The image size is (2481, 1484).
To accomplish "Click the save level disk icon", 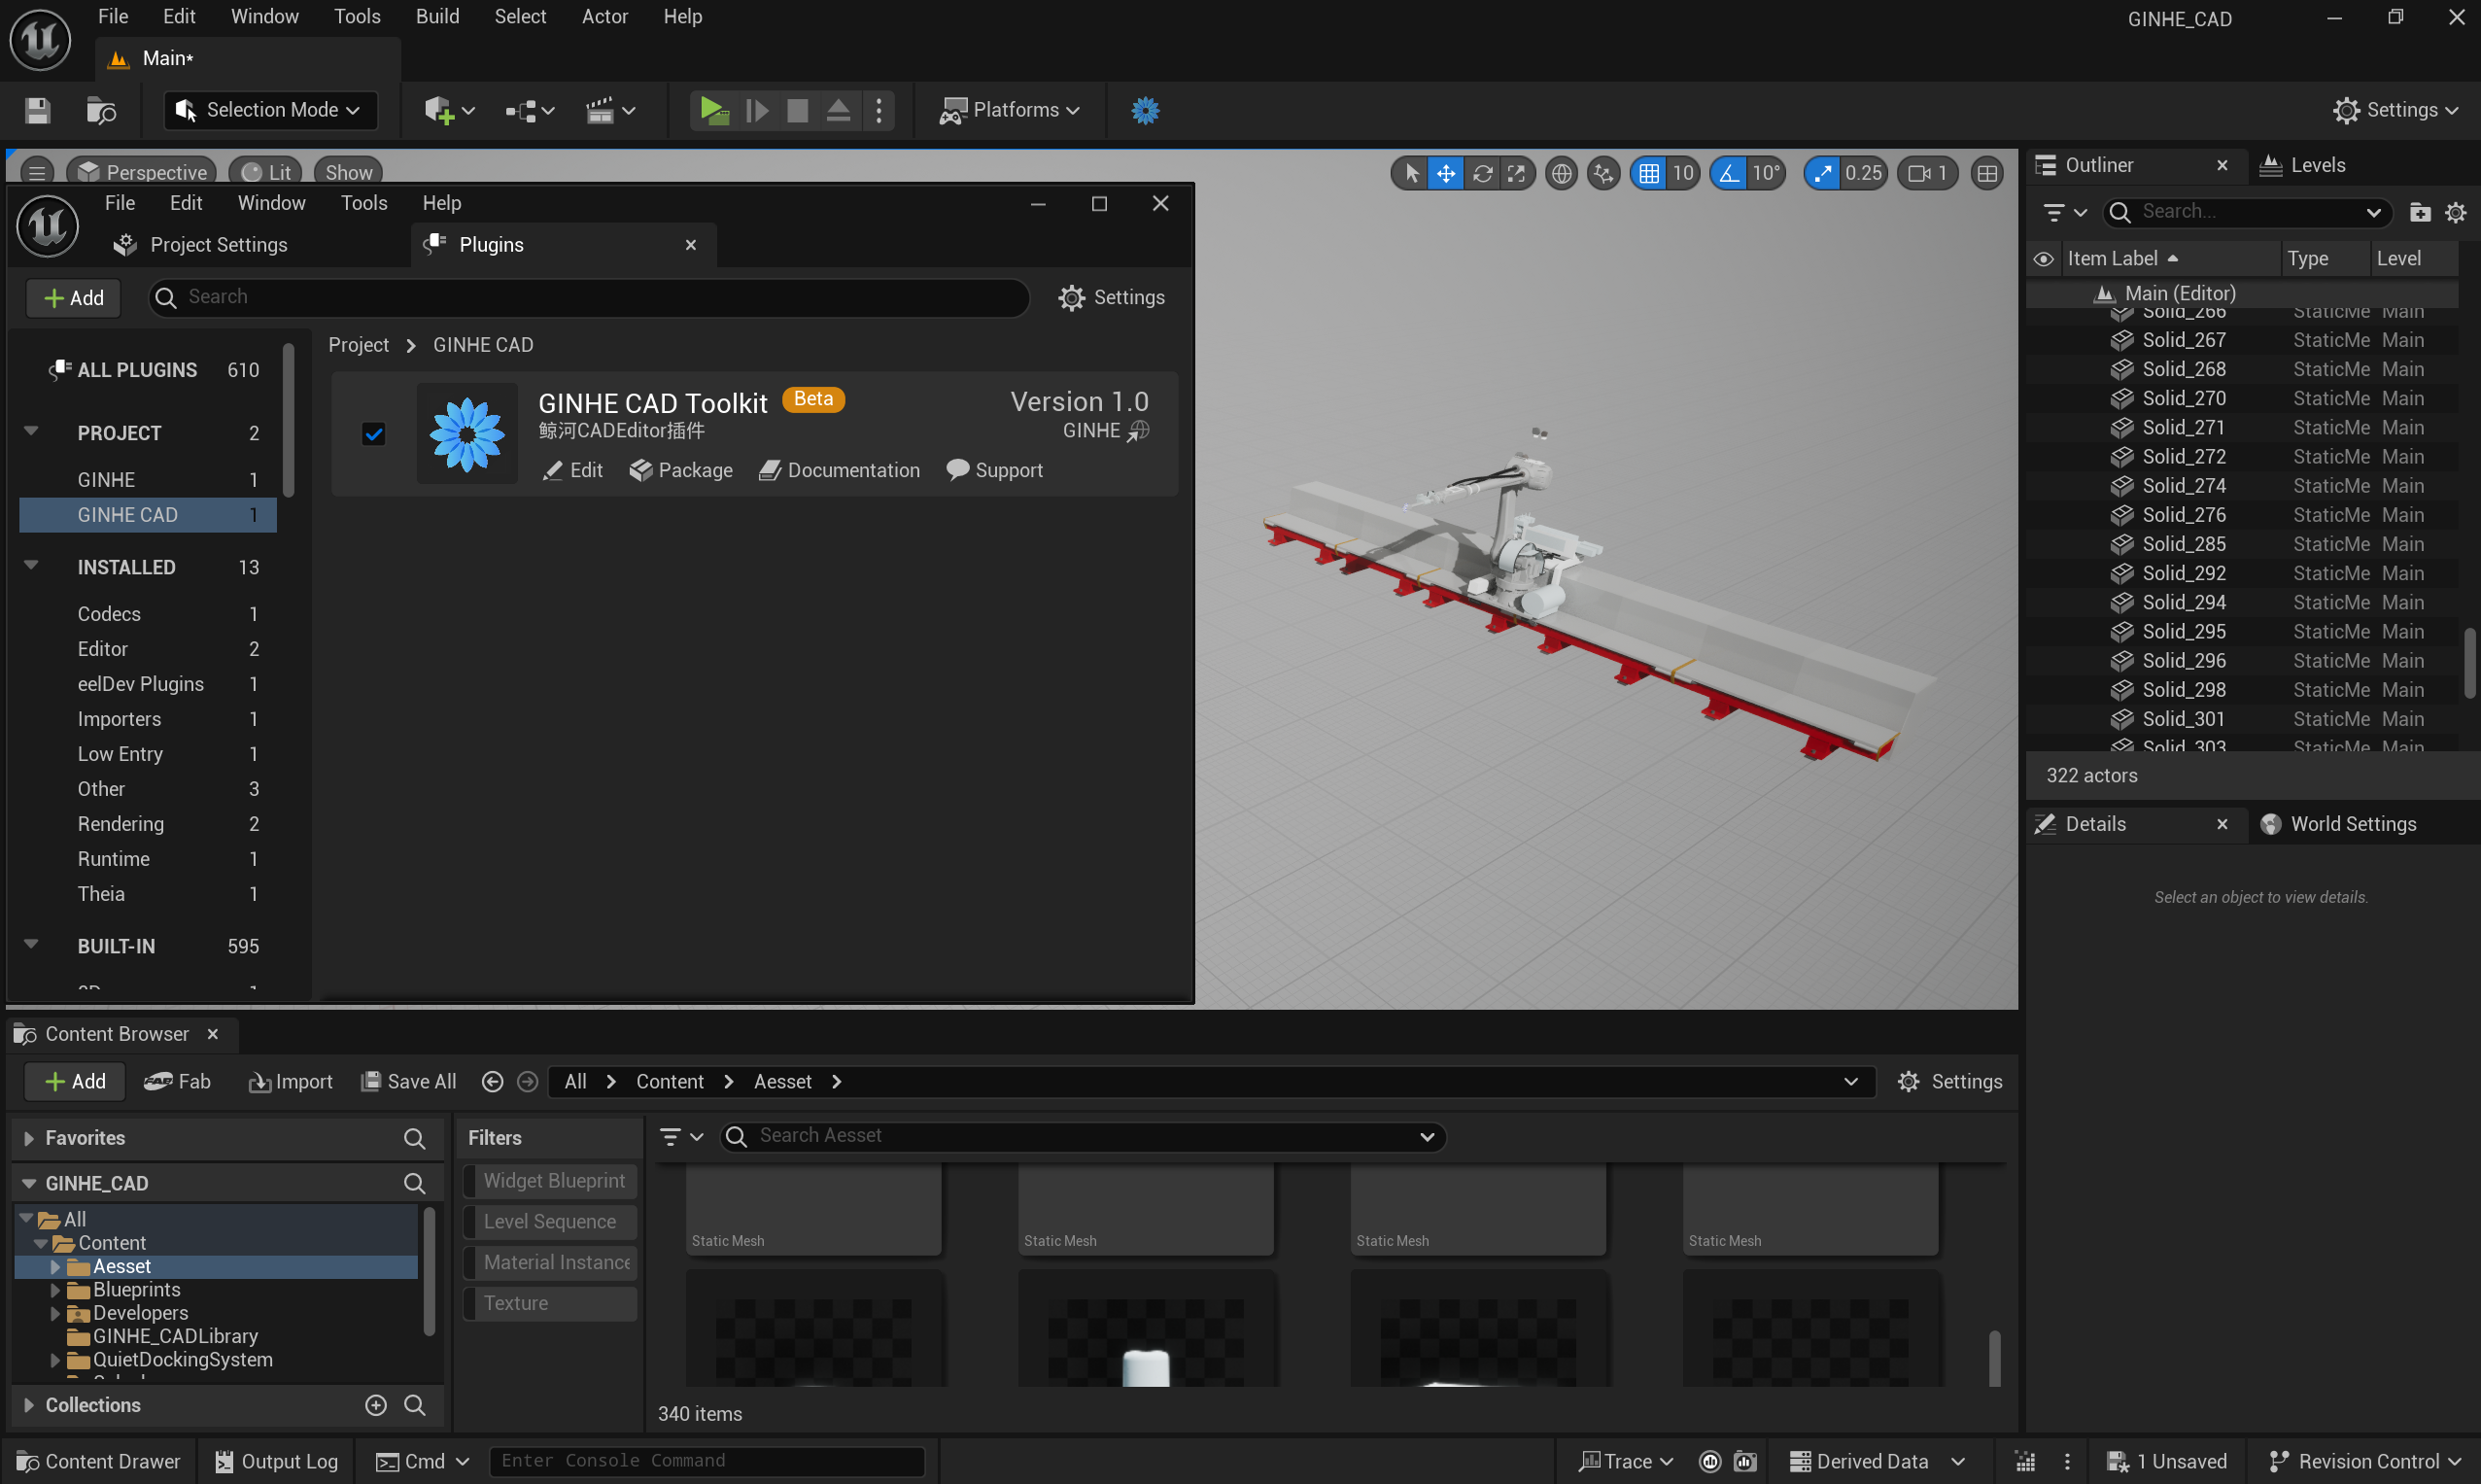I will click(x=37, y=110).
